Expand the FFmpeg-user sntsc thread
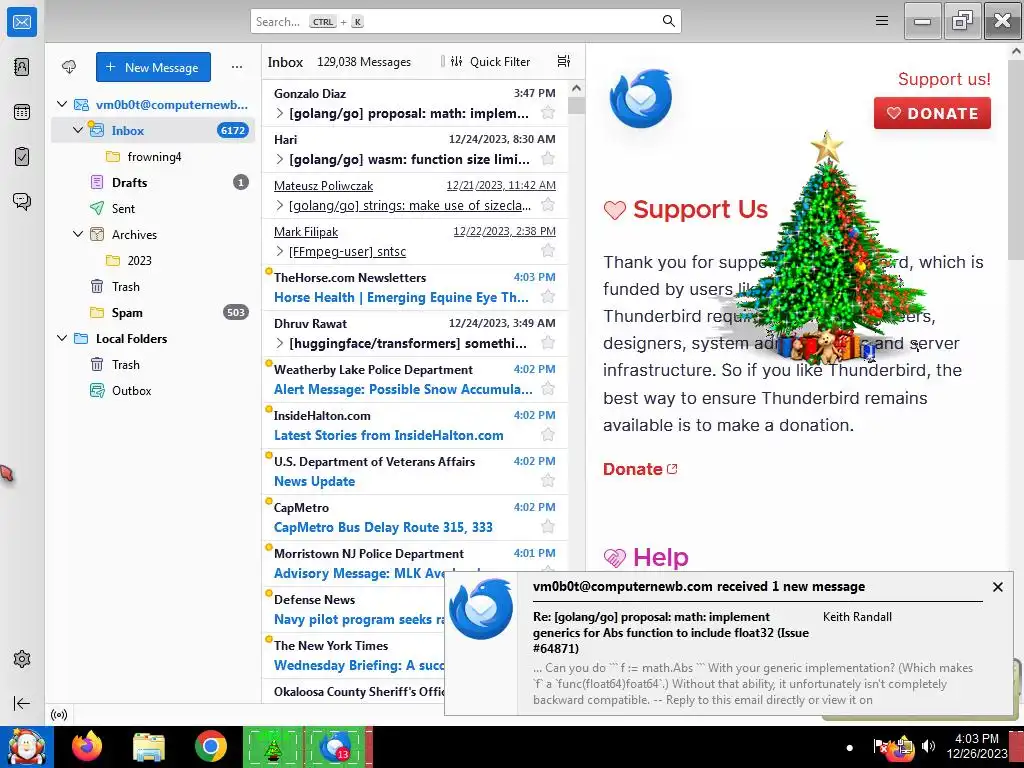The image size is (1024, 768). [x=280, y=251]
